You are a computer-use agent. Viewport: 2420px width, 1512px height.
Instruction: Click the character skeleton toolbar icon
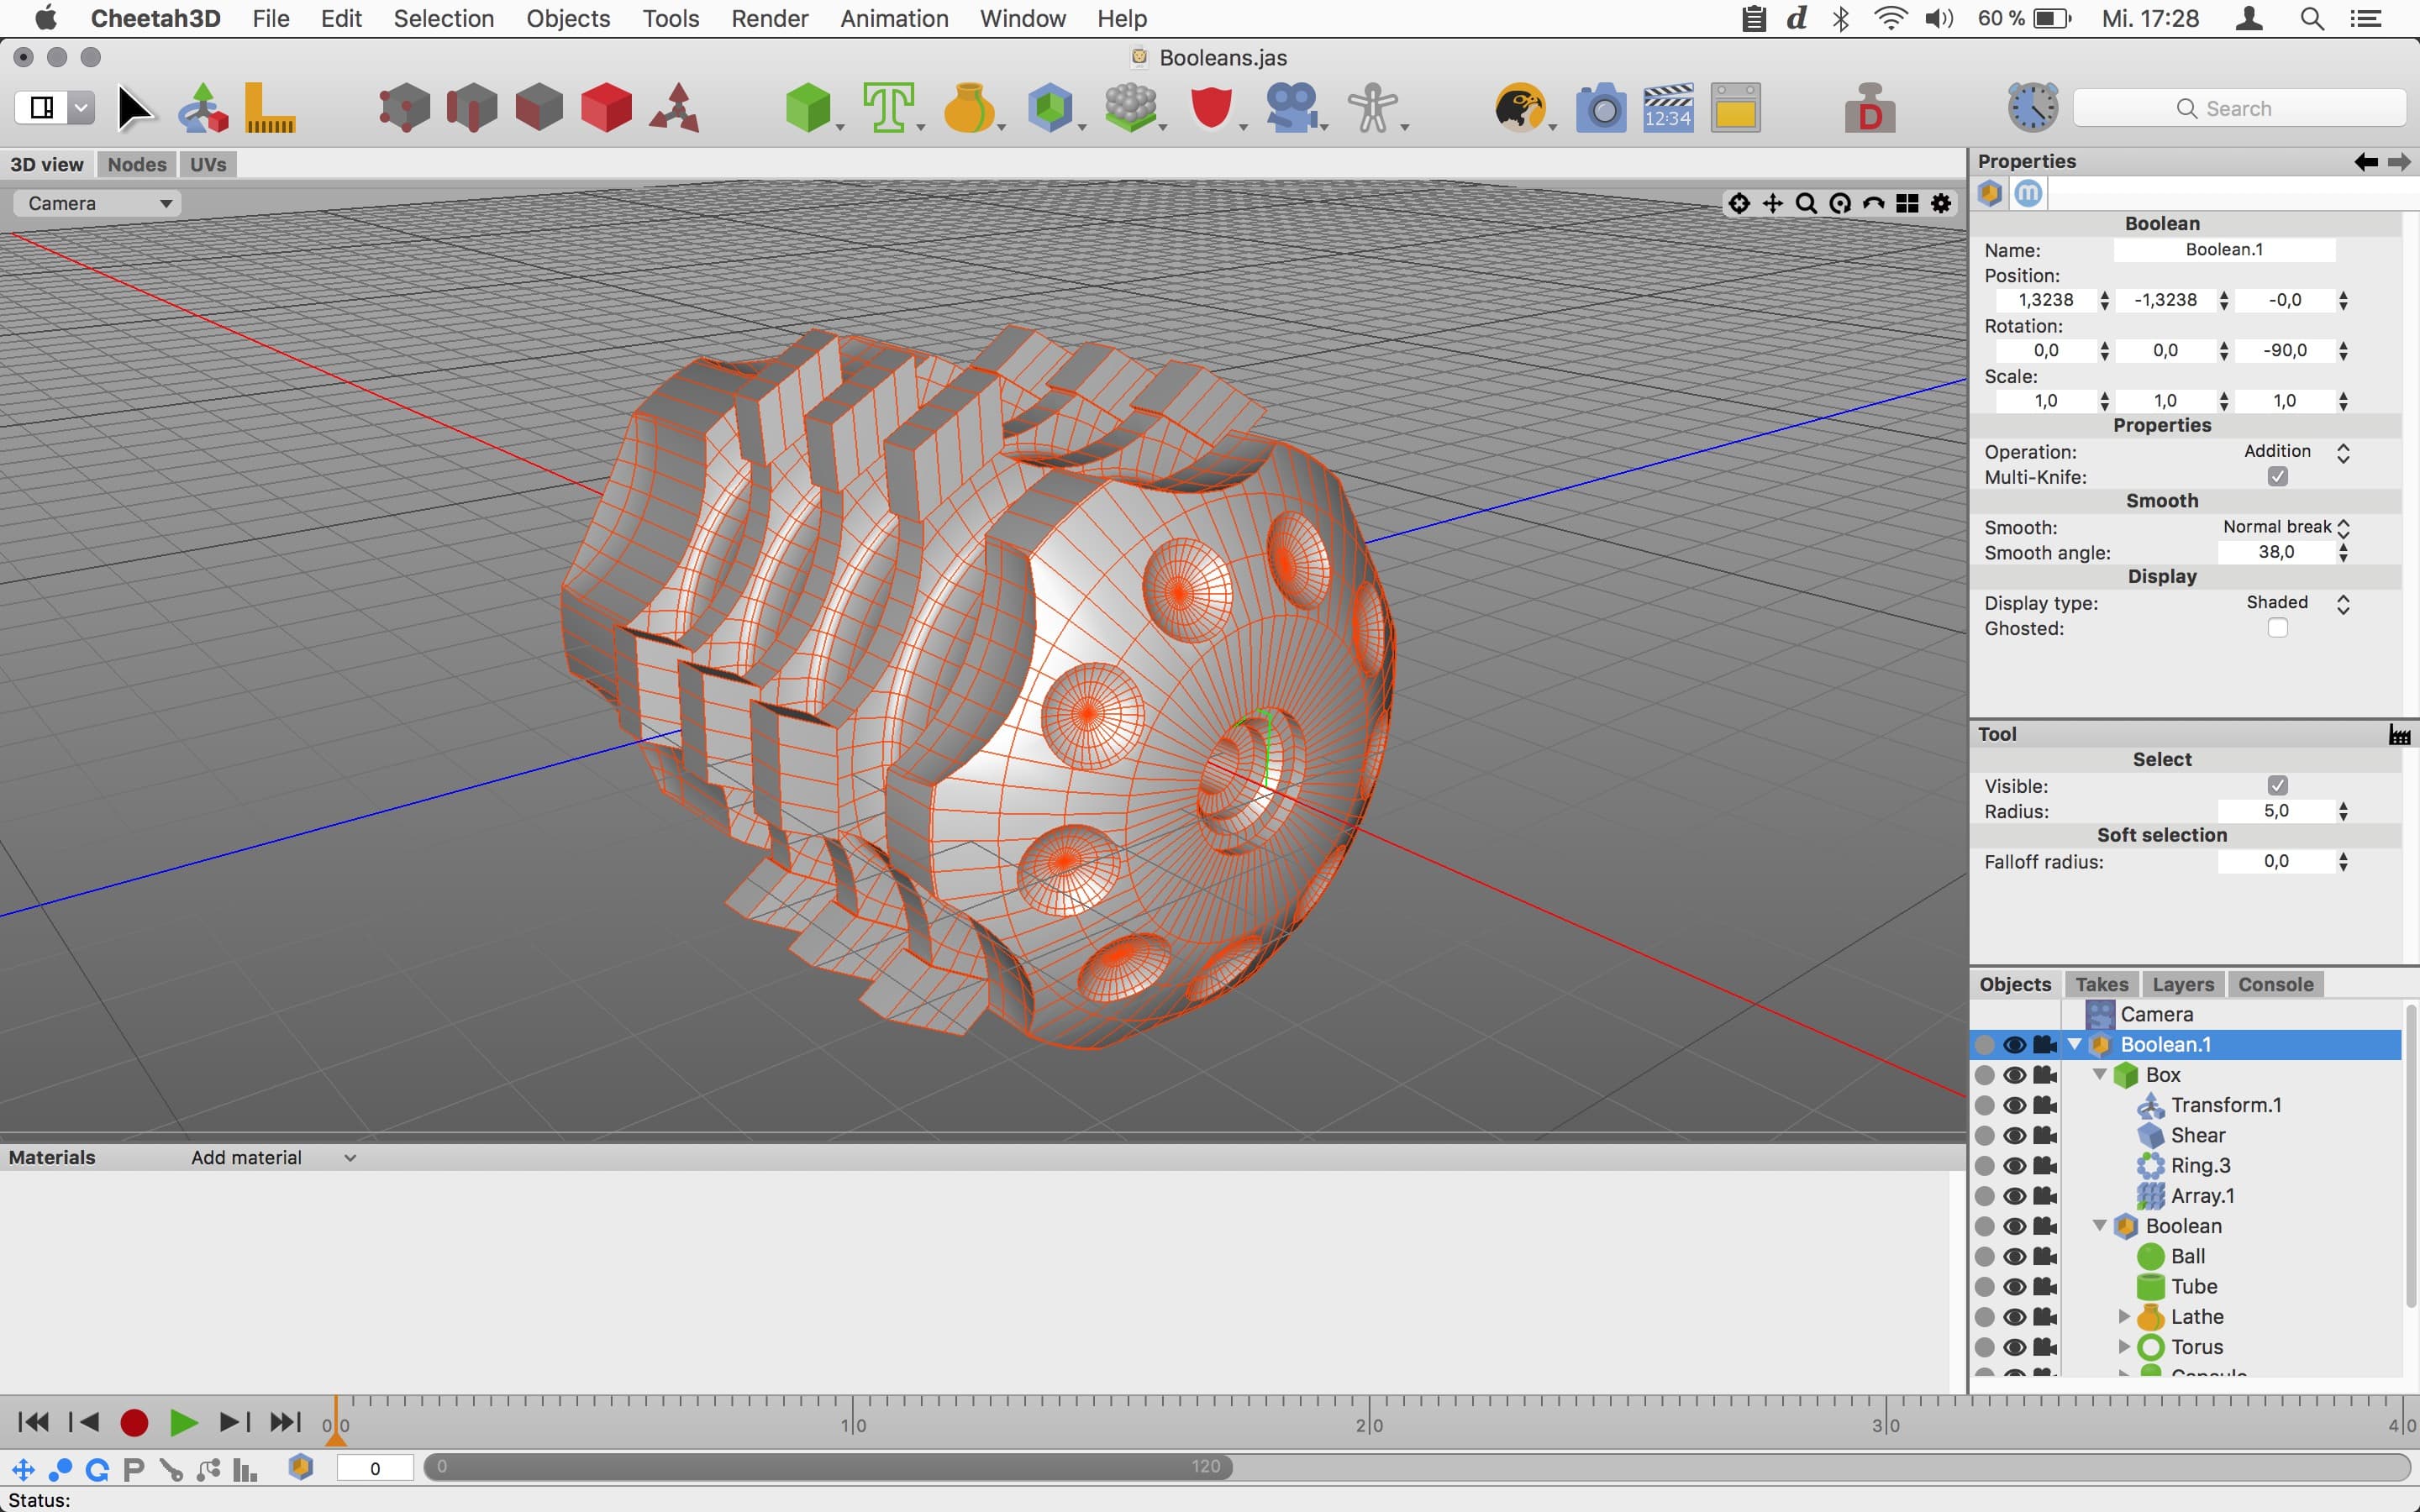tap(1372, 108)
